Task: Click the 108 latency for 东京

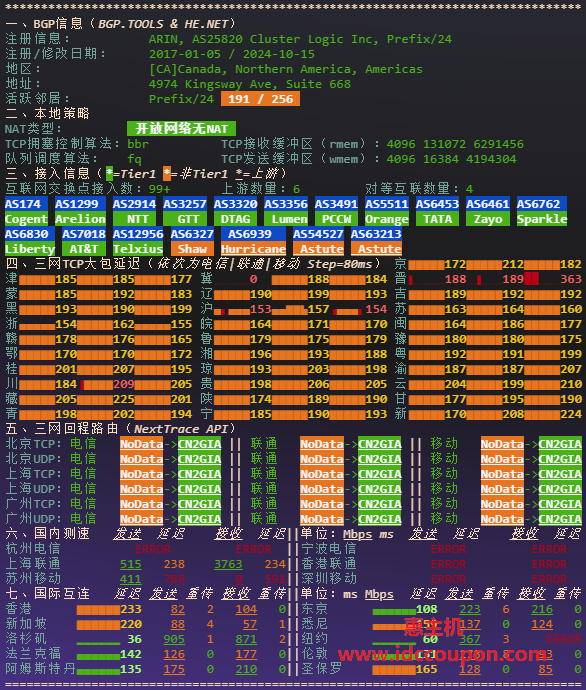Action: pos(427,609)
